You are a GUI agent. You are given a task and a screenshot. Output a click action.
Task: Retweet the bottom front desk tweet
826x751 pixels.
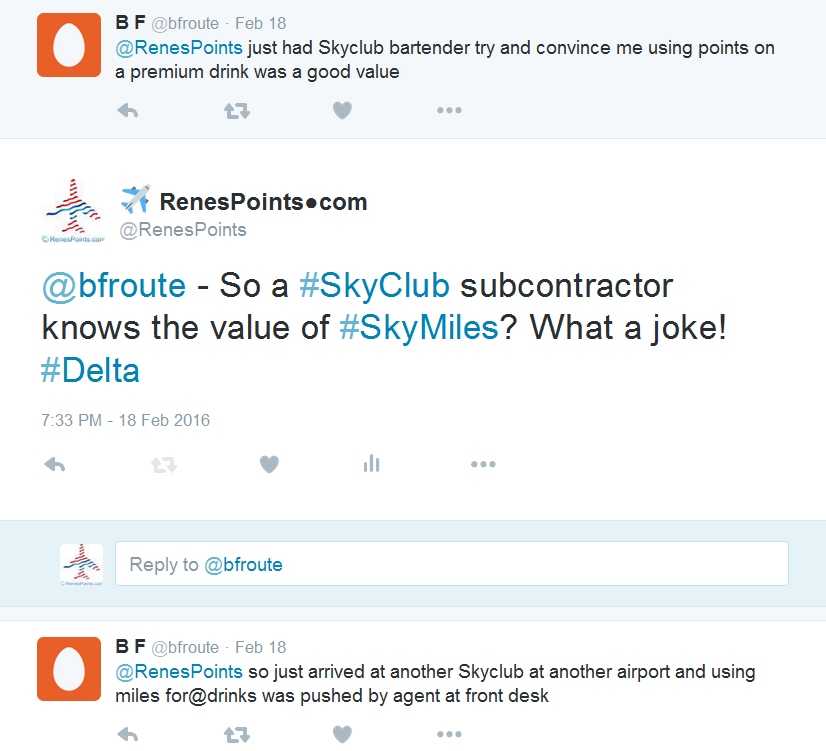click(x=236, y=735)
